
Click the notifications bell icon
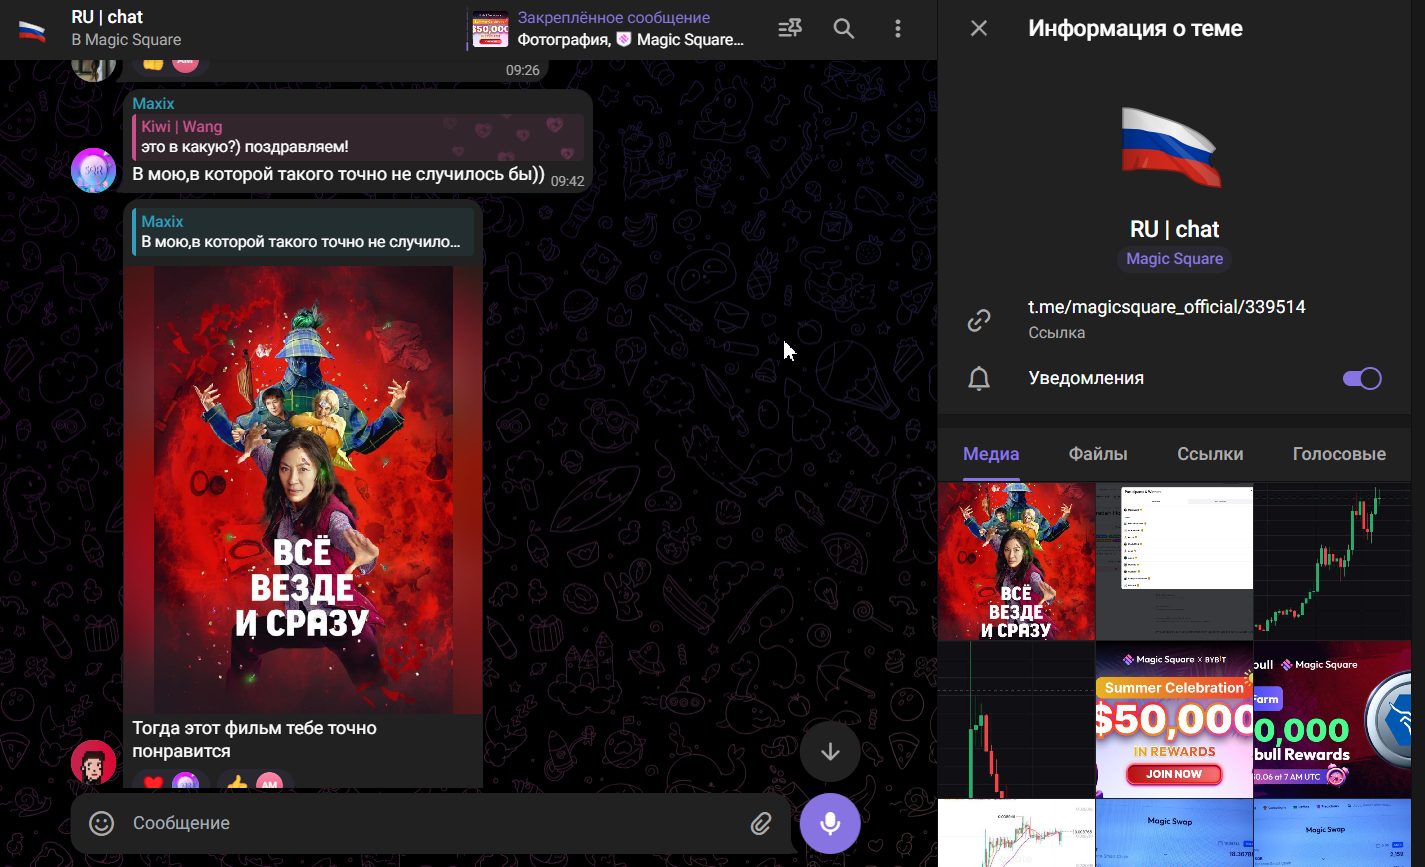click(x=979, y=378)
